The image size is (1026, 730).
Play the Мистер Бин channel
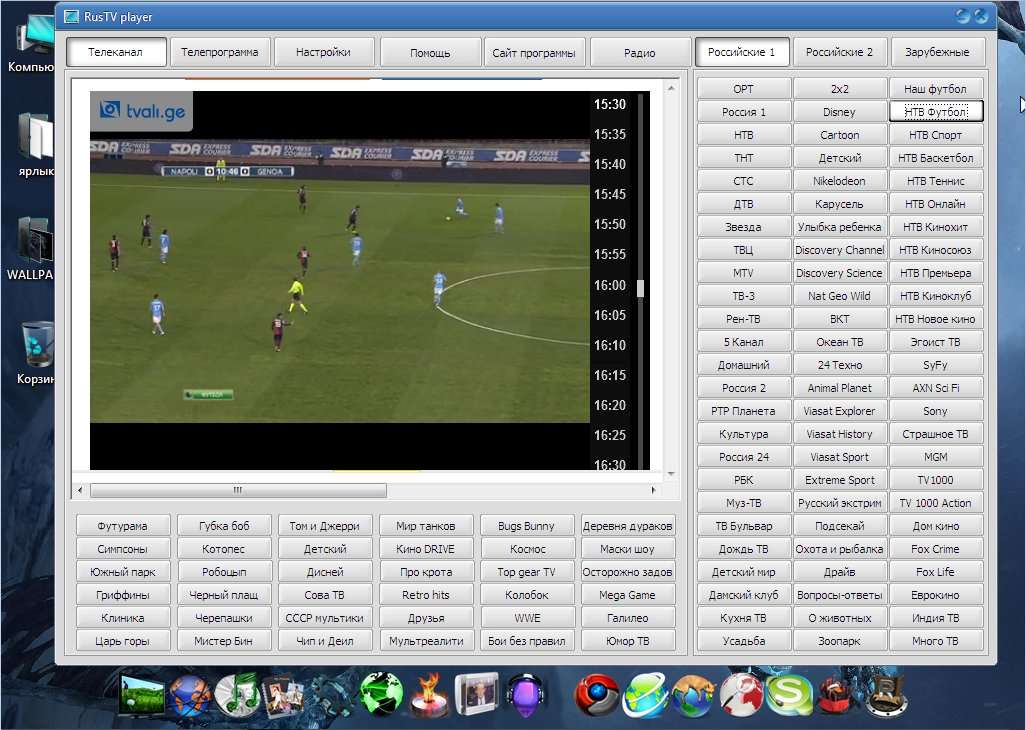coord(224,641)
